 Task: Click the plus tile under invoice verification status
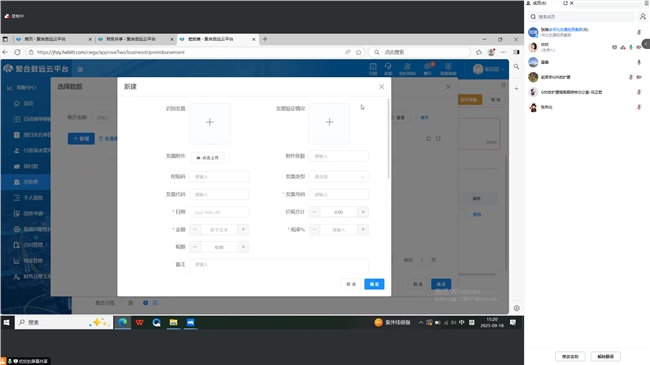pyautogui.click(x=329, y=123)
